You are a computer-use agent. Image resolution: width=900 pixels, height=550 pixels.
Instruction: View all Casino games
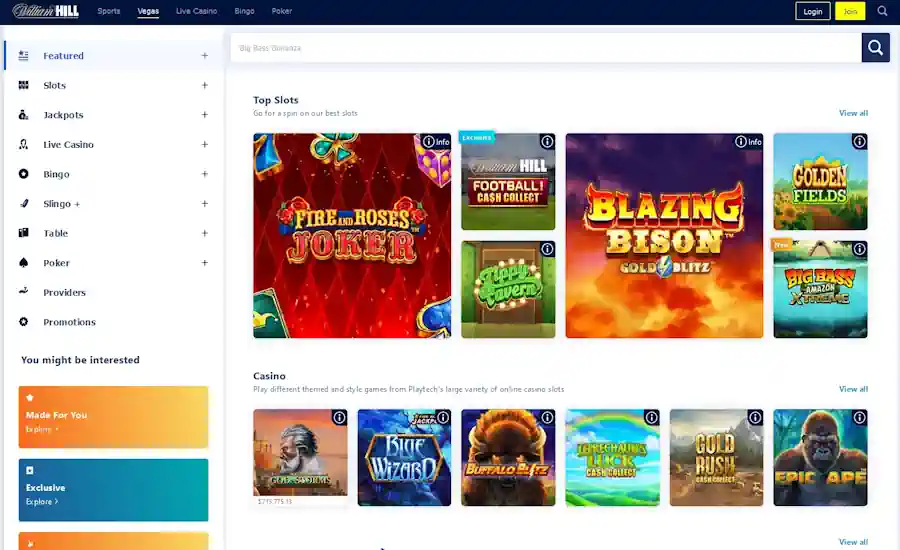tap(853, 389)
